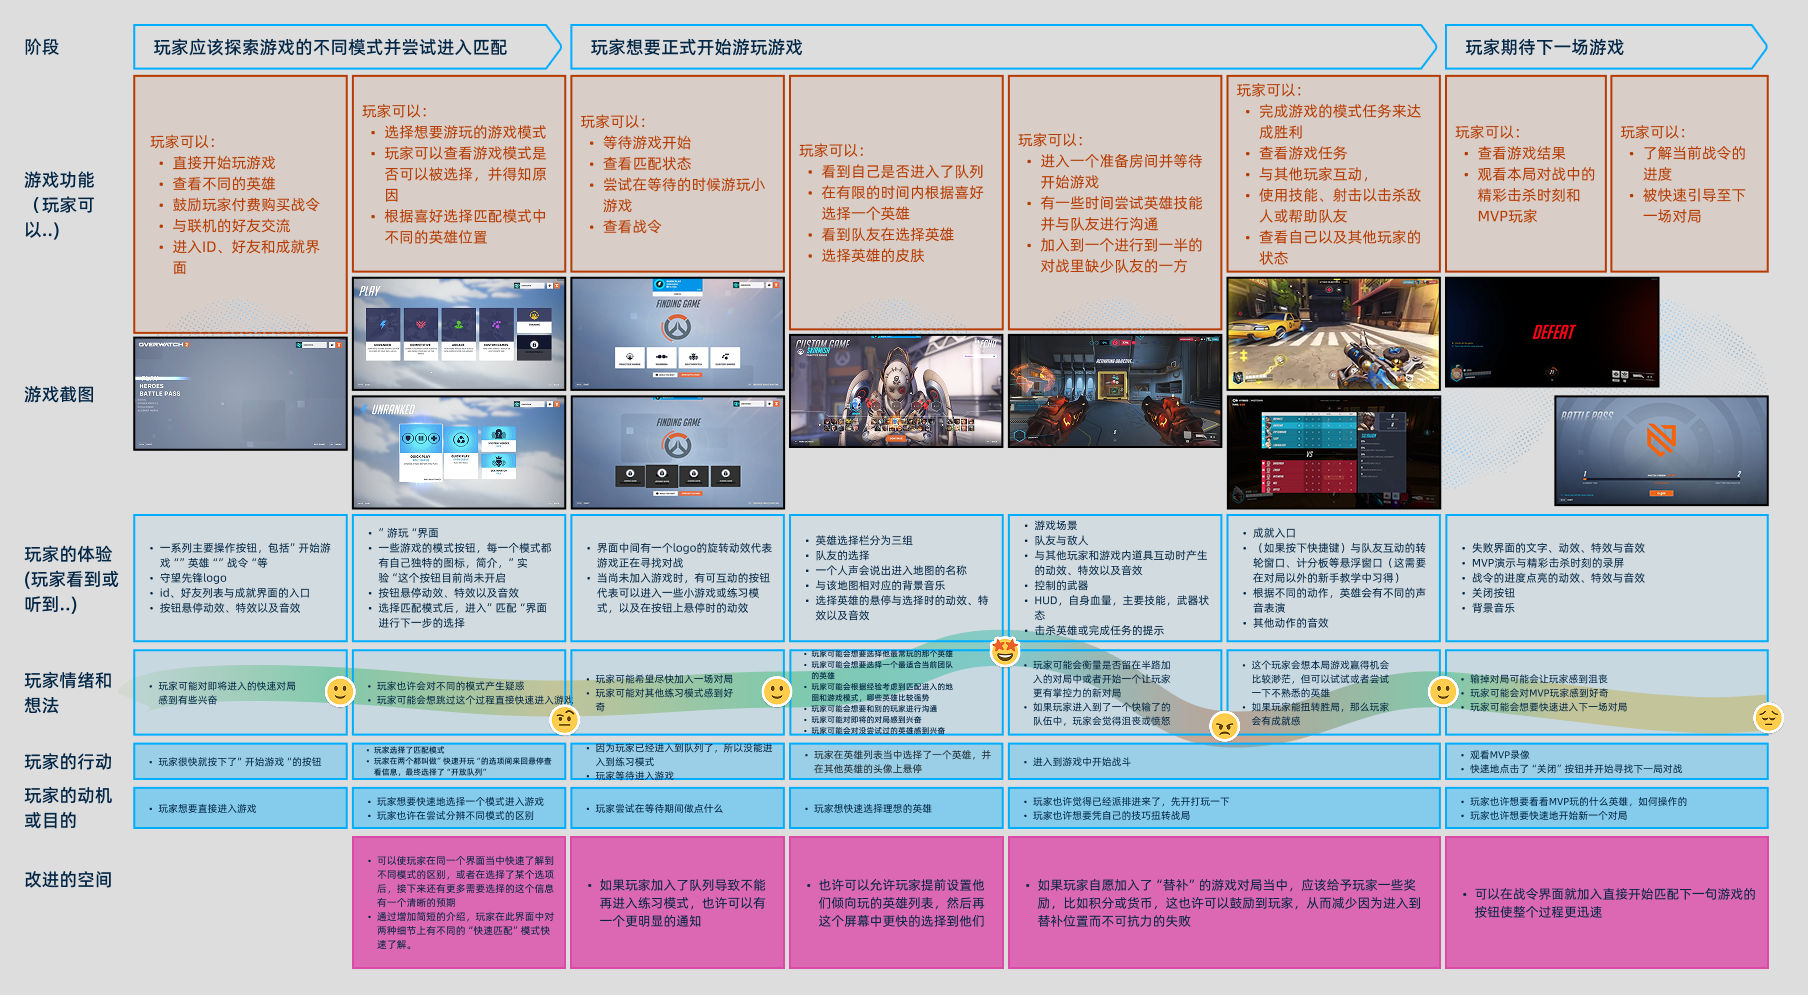Click the angry red-faced emoji
The width and height of the screenshot is (1808, 995).
(1224, 726)
